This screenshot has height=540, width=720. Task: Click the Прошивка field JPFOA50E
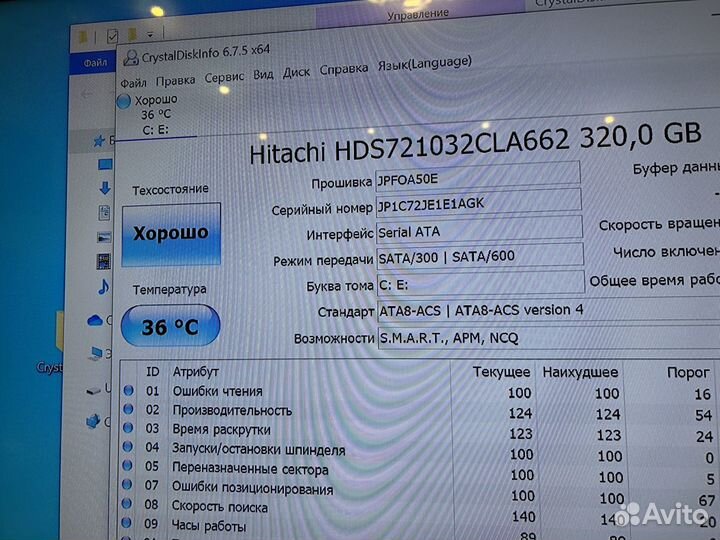pyautogui.click(x=478, y=175)
